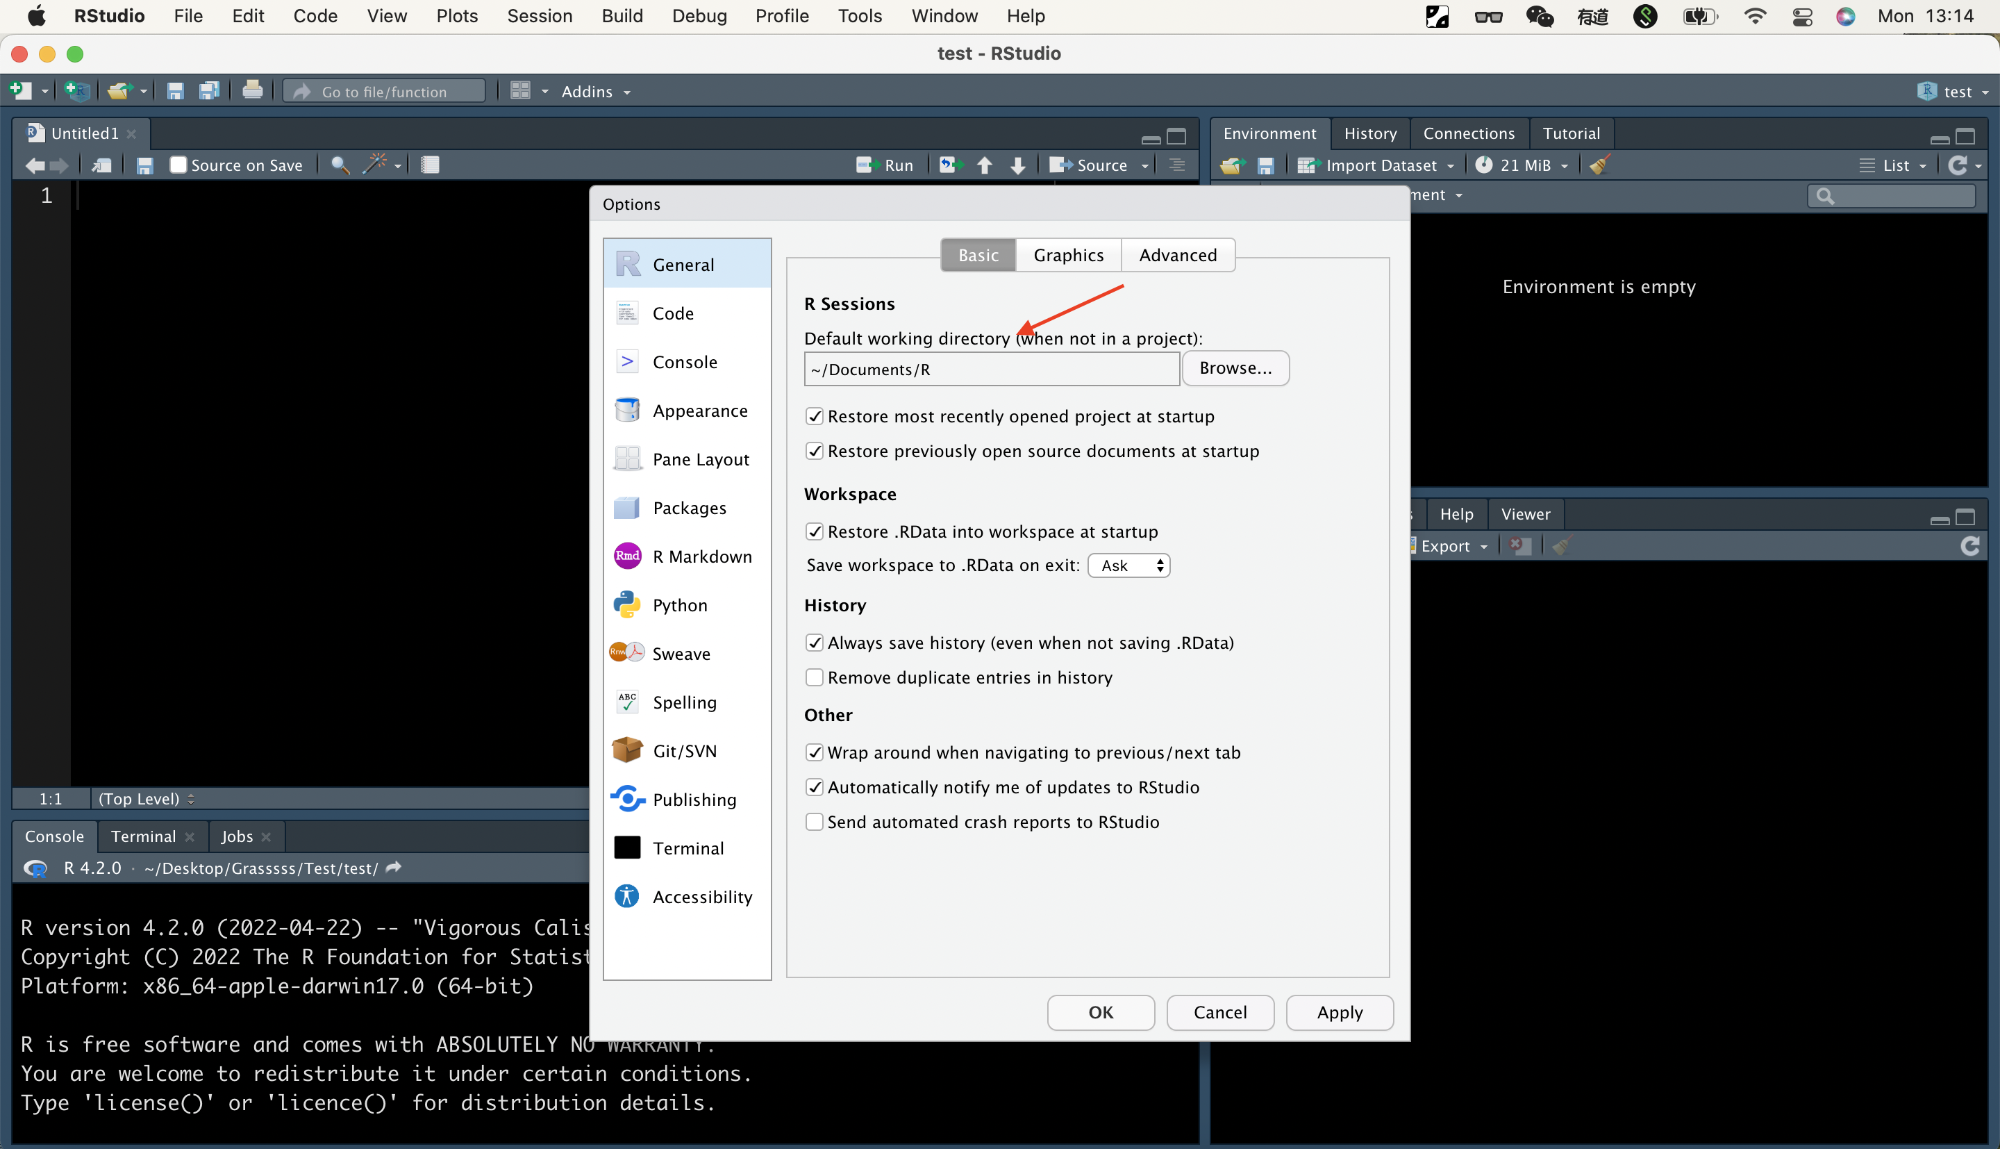Viewport: 2000px width, 1149px height.
Task: Click the print icon in main toolbar
Action: [x=253, y=90]
